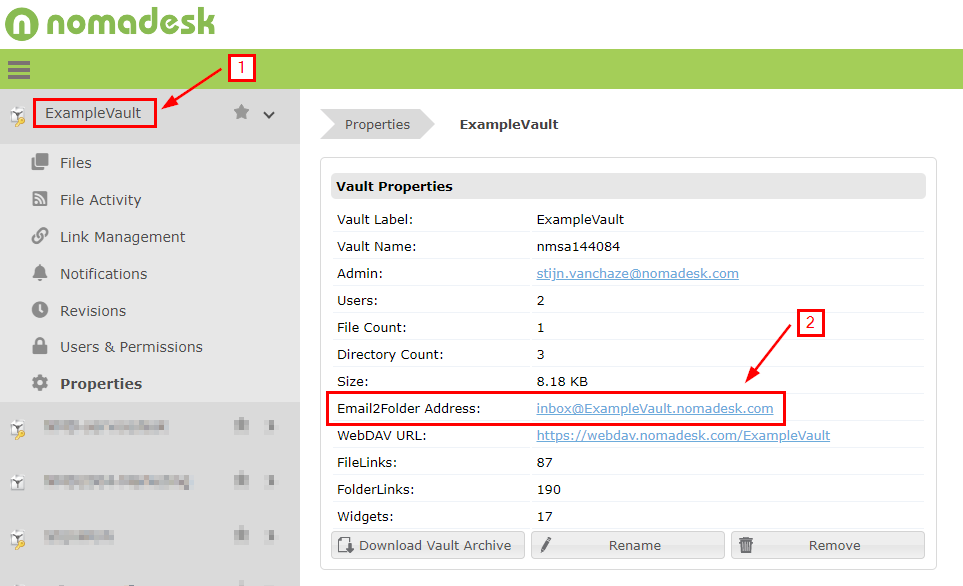
Task: Click the Users value 2
Action: pyautogui.click(x=540, y=300)
